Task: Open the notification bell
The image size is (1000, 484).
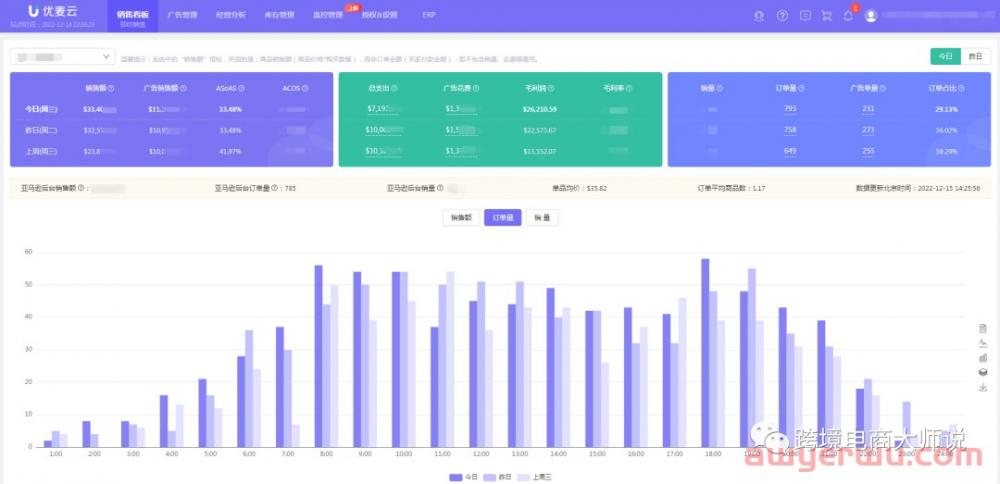Action: pyautogui.click(x=848, y=16)
